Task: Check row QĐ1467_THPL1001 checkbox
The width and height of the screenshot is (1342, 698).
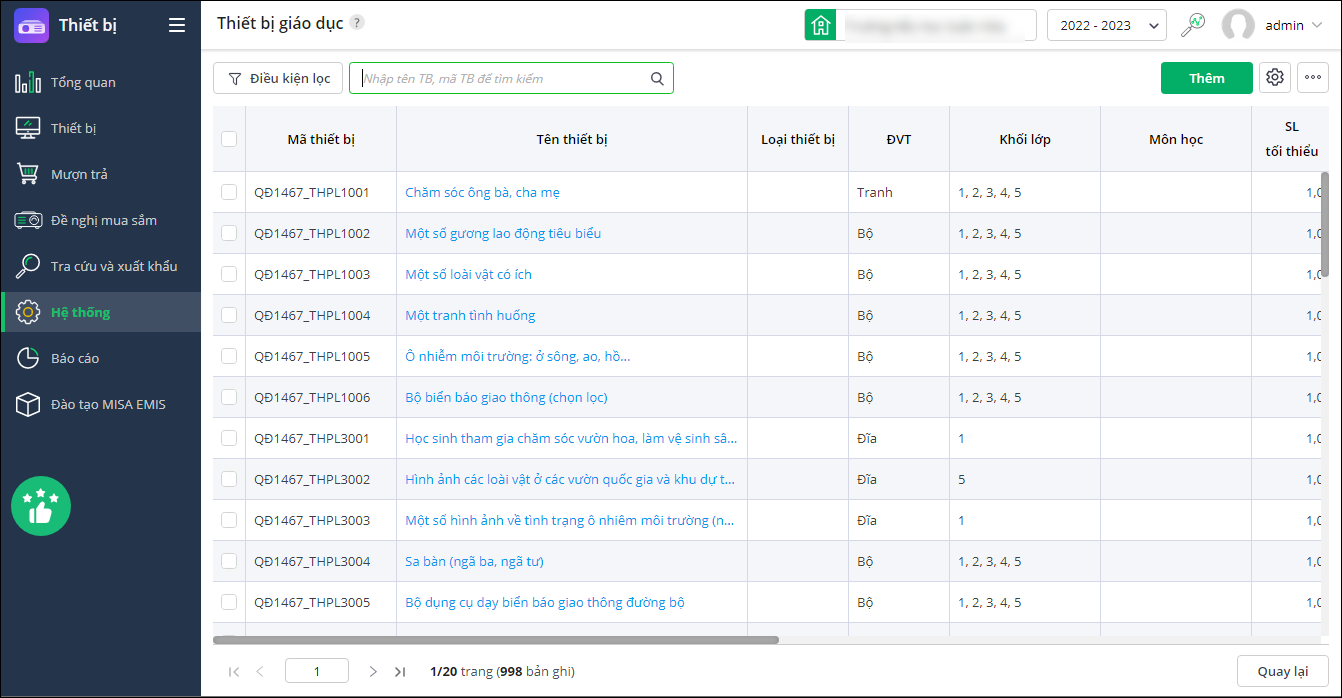Action: 229,192
